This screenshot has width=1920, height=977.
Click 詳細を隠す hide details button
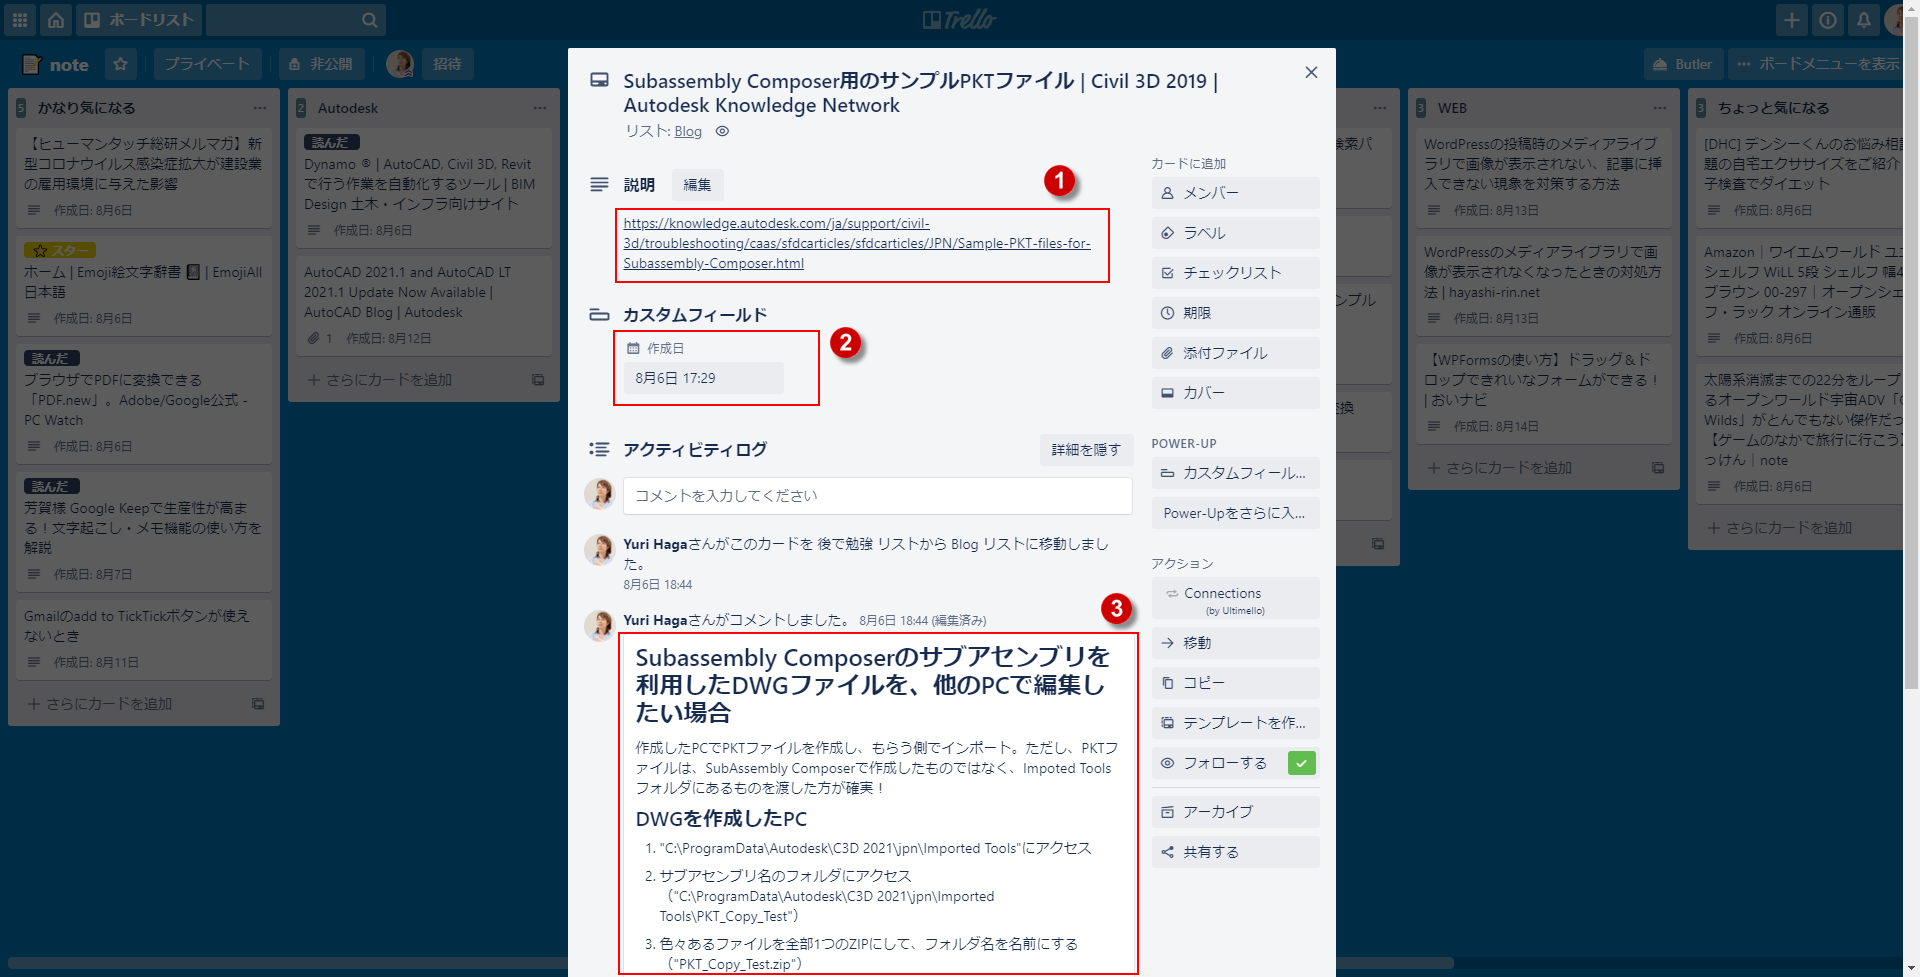click(1086, 450)
